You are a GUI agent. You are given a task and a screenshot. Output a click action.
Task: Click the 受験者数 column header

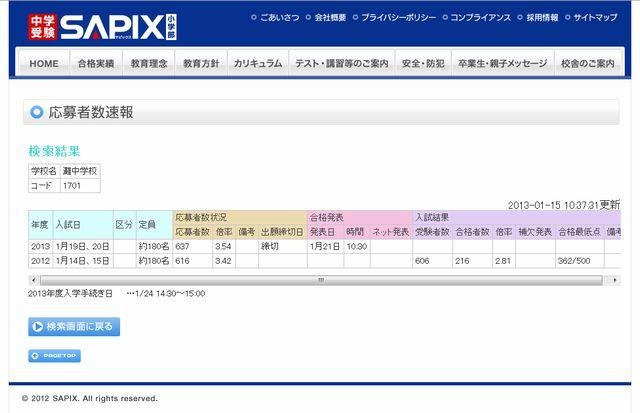432,232
